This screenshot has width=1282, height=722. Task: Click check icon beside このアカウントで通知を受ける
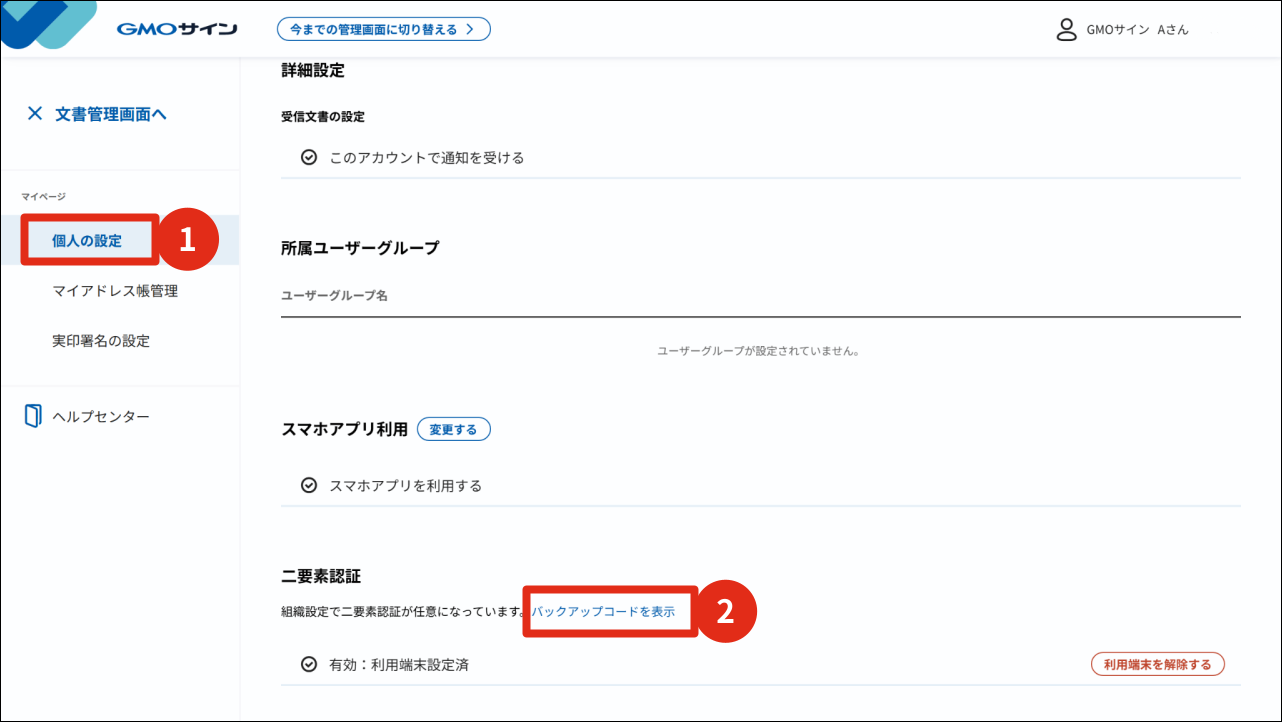coord(309,158)
